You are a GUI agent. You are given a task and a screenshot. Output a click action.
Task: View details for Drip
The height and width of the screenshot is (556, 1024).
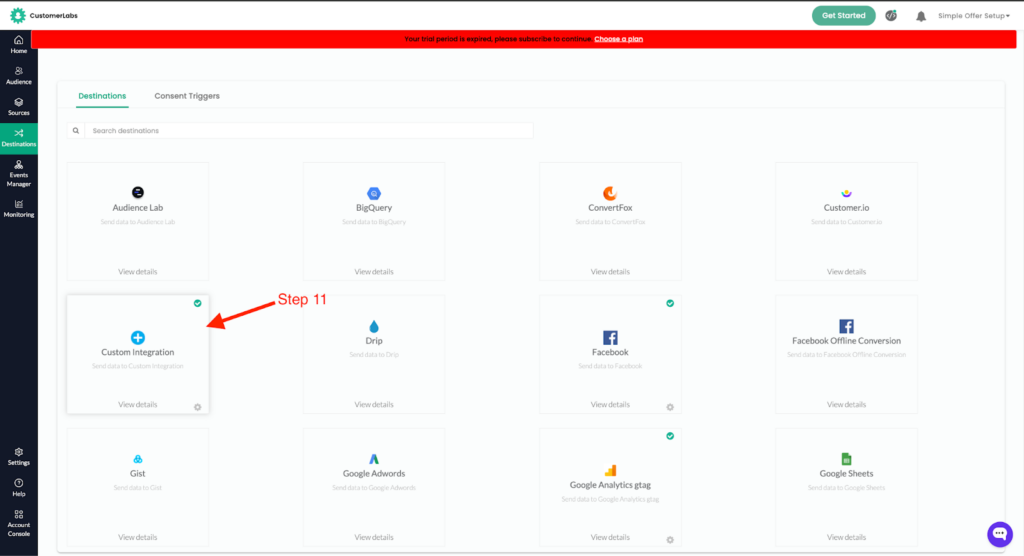coord(374,404)
